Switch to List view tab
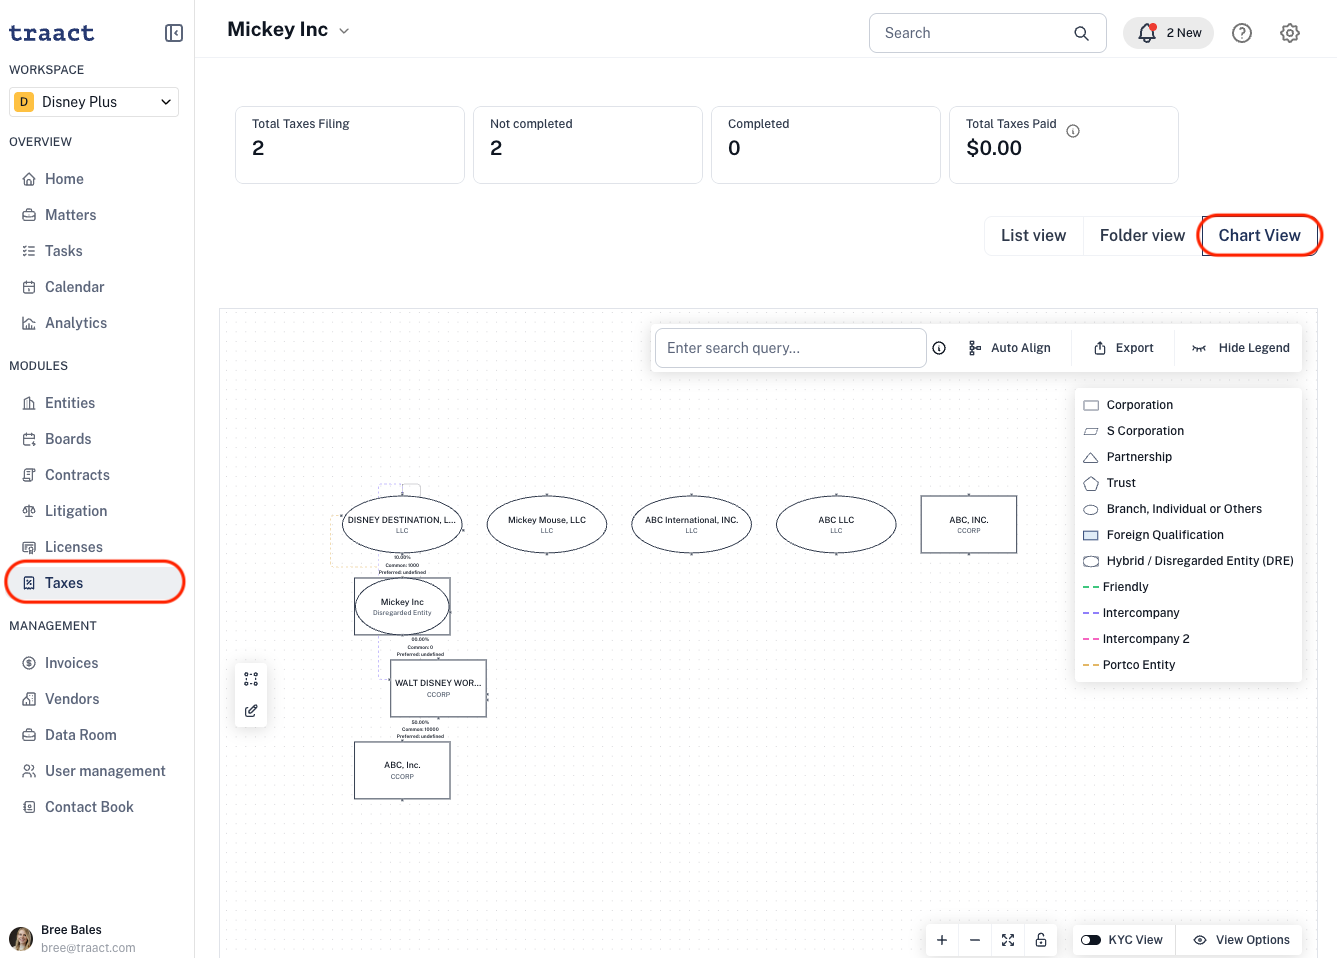Screen dimensions: 1337x958 pos(1034,236)
